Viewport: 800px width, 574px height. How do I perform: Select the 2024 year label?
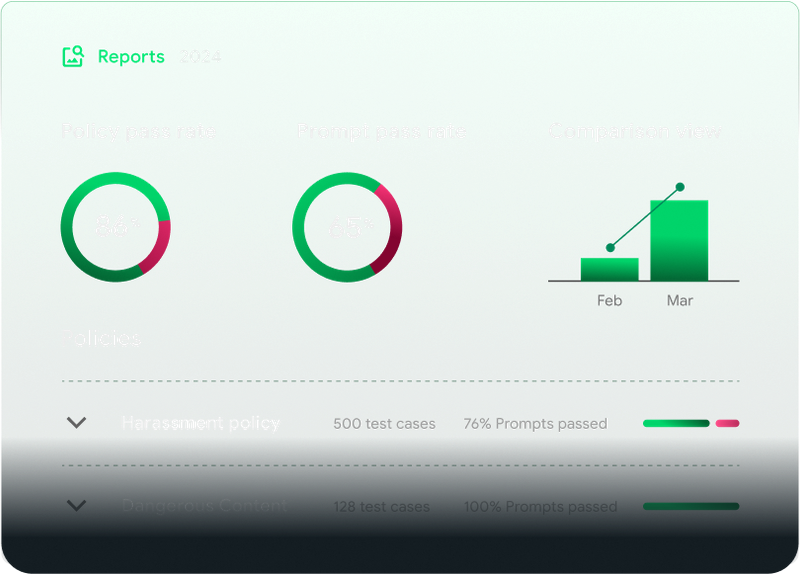[201, 57]
